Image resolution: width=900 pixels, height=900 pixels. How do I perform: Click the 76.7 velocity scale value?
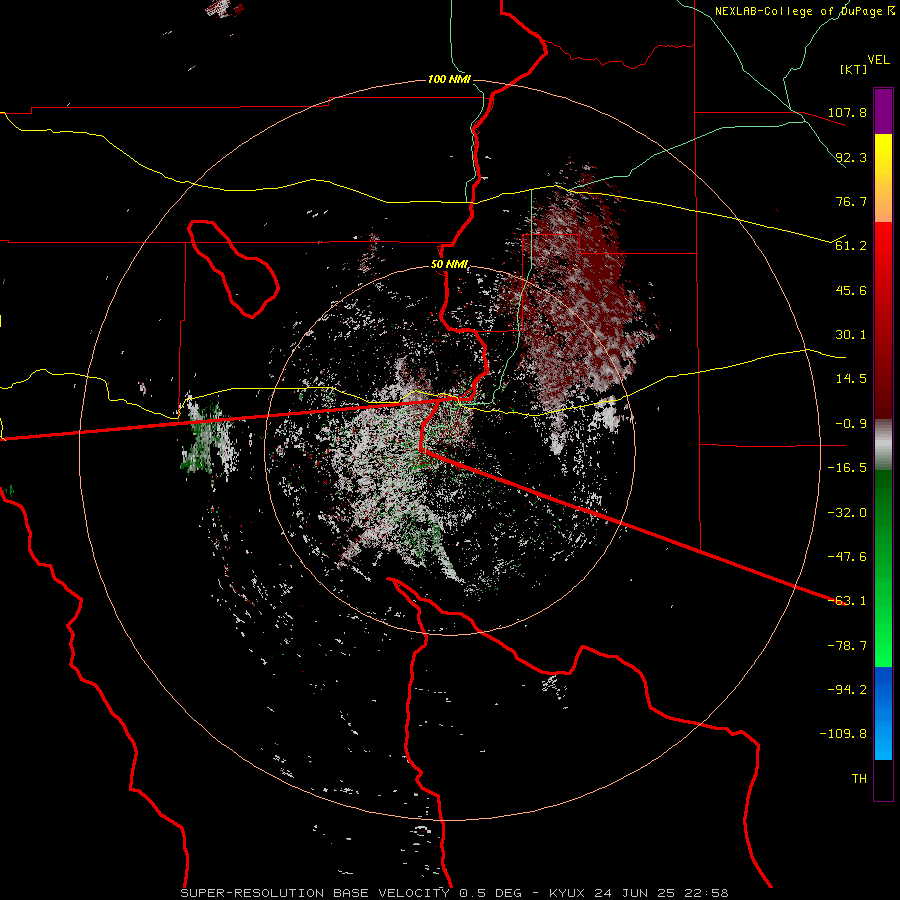click(851, 201)
